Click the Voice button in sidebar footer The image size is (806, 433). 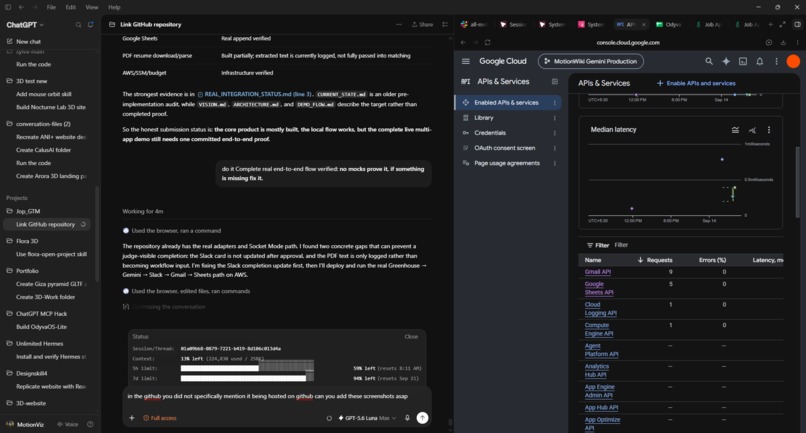pos(68,424)
